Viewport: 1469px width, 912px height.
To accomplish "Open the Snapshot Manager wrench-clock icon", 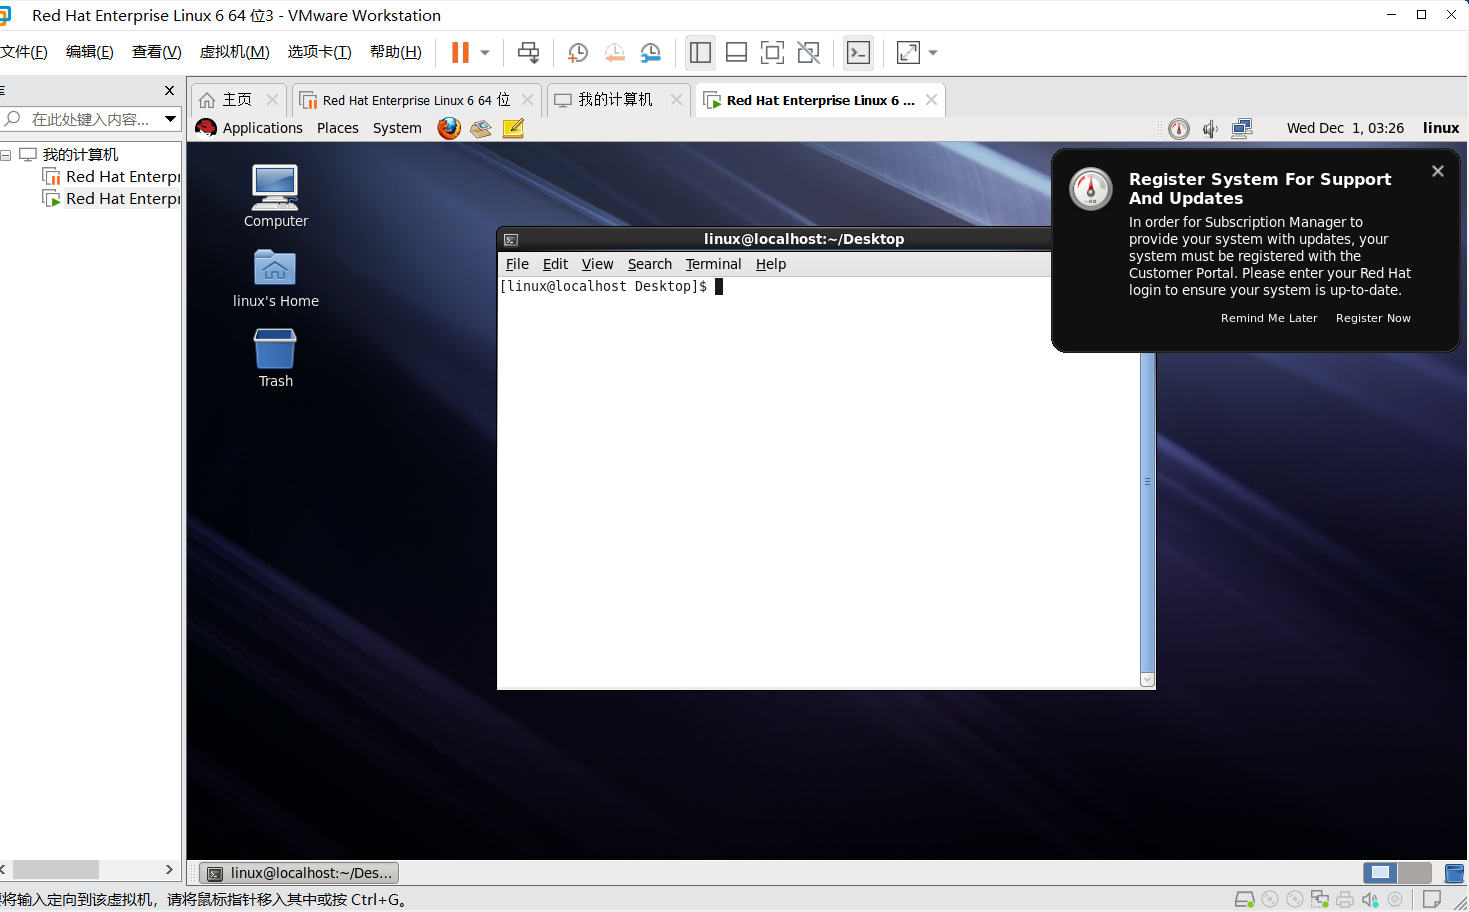I will (651, 53).
